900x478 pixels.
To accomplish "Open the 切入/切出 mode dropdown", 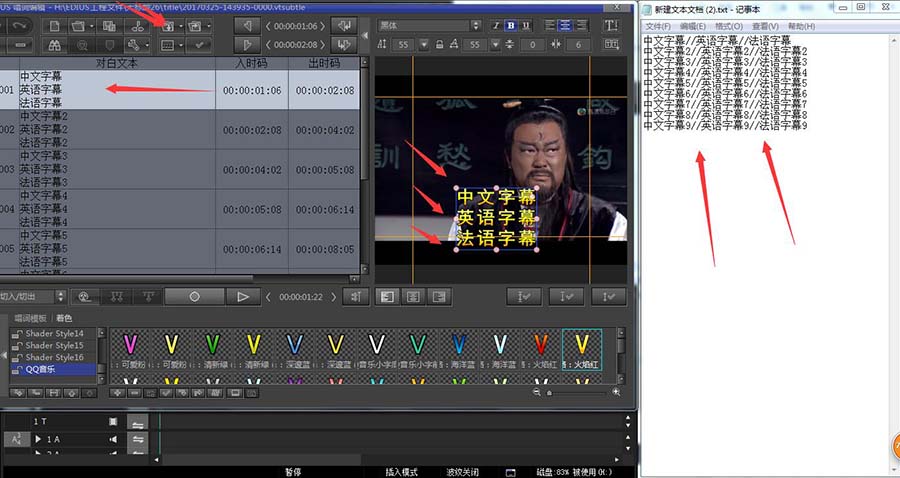I will point(60,297).
